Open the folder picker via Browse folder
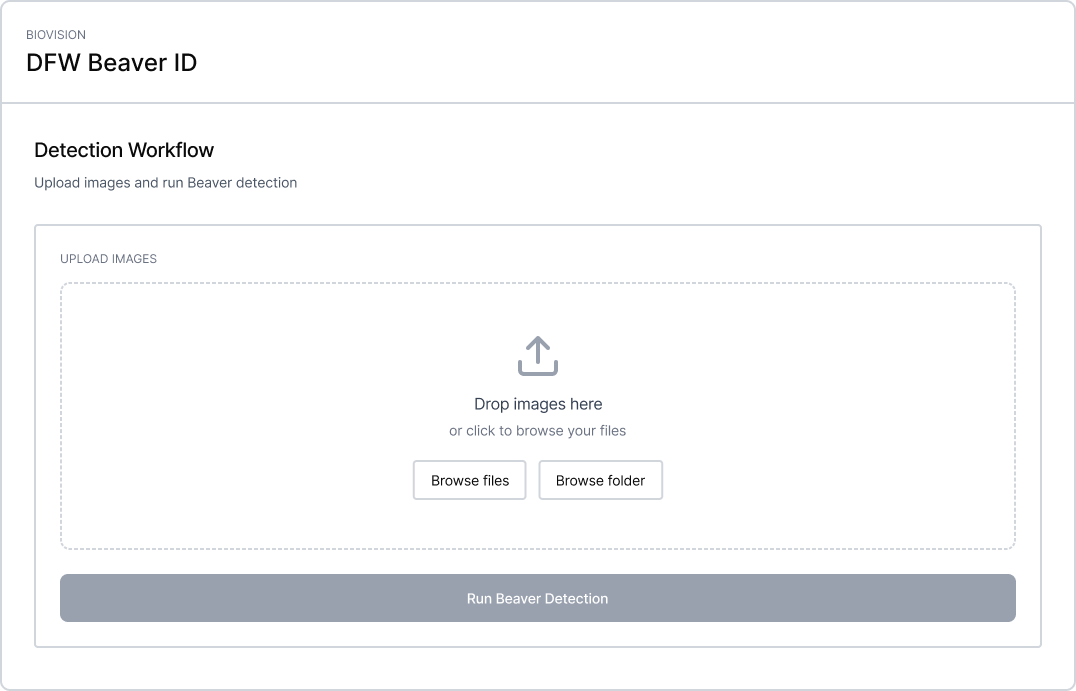This screenshot has width=1076, height=691. tap(600, 480)
